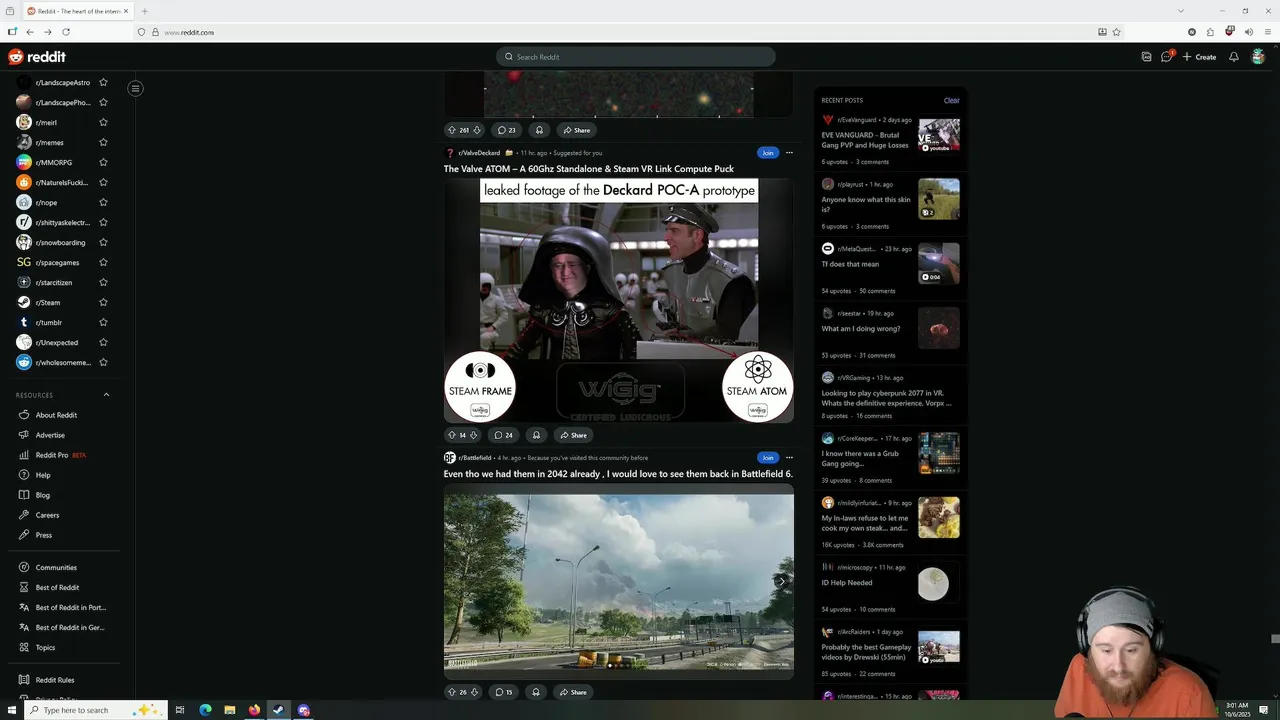Favorite r/Steam with its star

(x=103, y=303)
